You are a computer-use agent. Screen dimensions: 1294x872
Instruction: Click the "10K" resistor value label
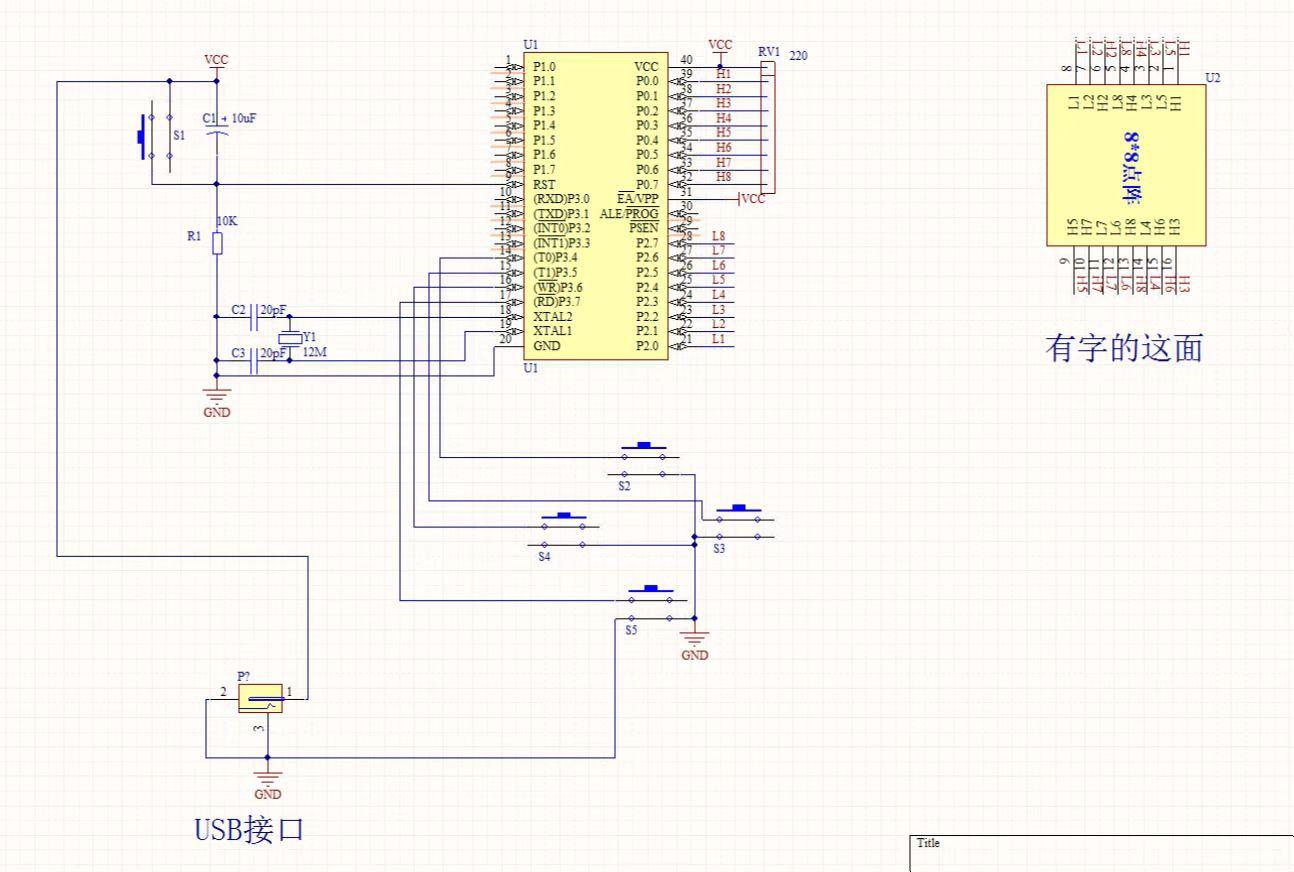click(x=227, y=220)
